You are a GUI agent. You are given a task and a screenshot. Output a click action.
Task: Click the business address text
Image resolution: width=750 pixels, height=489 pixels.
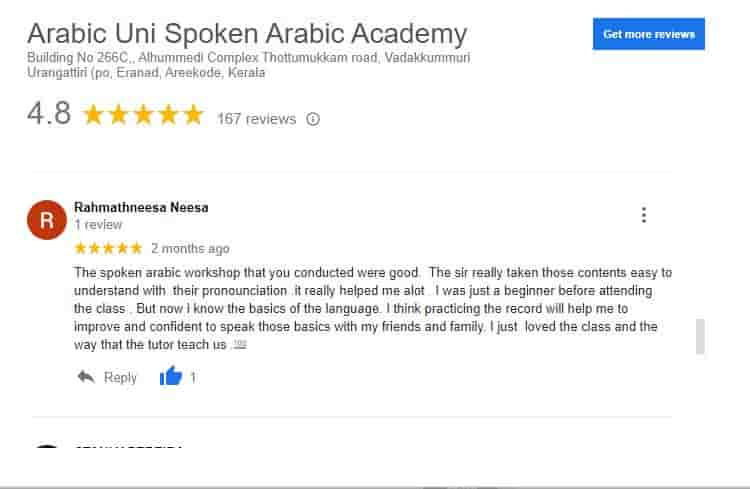click(248, 65)
